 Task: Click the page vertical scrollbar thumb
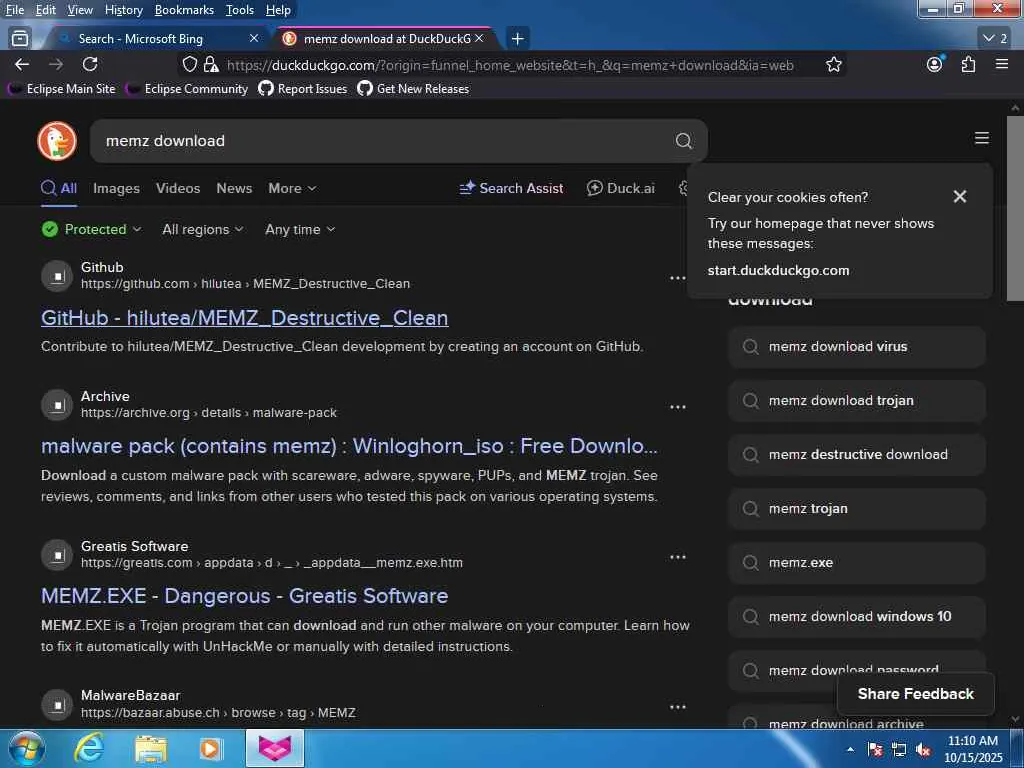tap(1015, 208)
